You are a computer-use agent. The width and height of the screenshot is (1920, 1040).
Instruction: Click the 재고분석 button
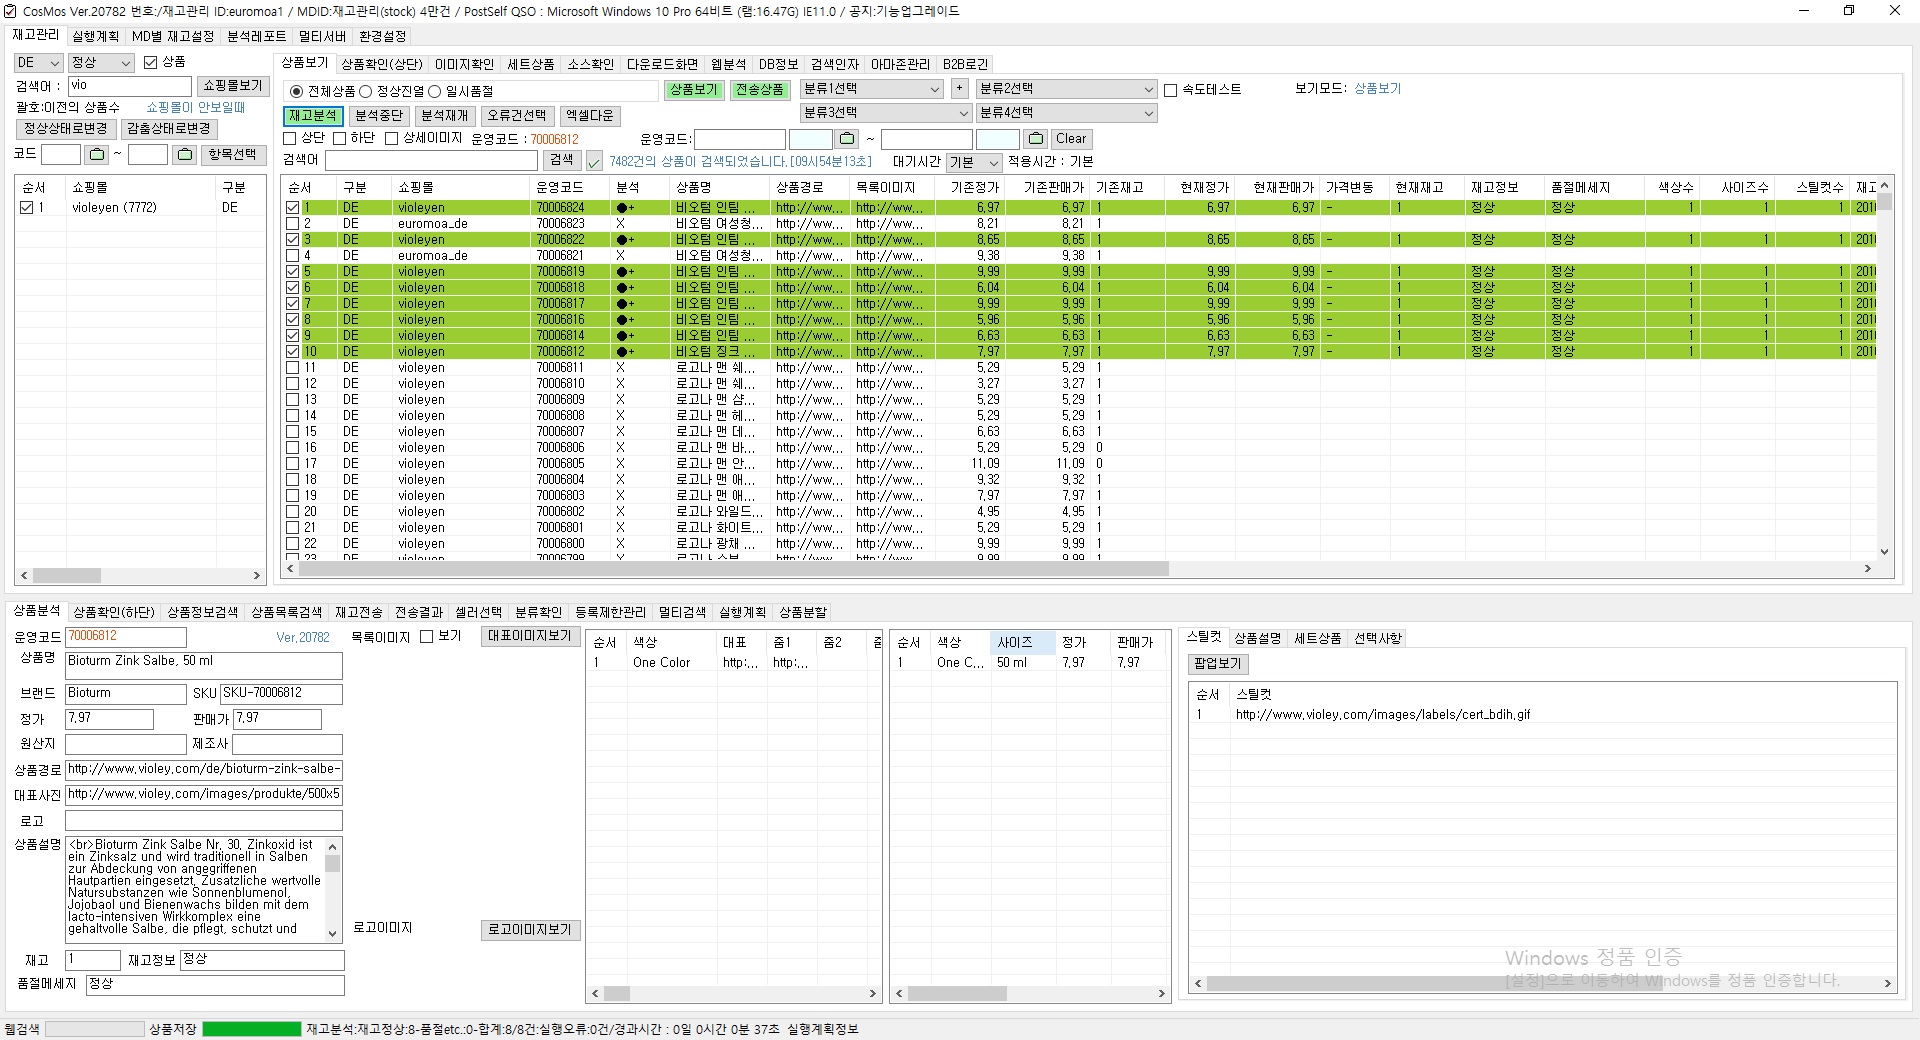click(313, 116)
